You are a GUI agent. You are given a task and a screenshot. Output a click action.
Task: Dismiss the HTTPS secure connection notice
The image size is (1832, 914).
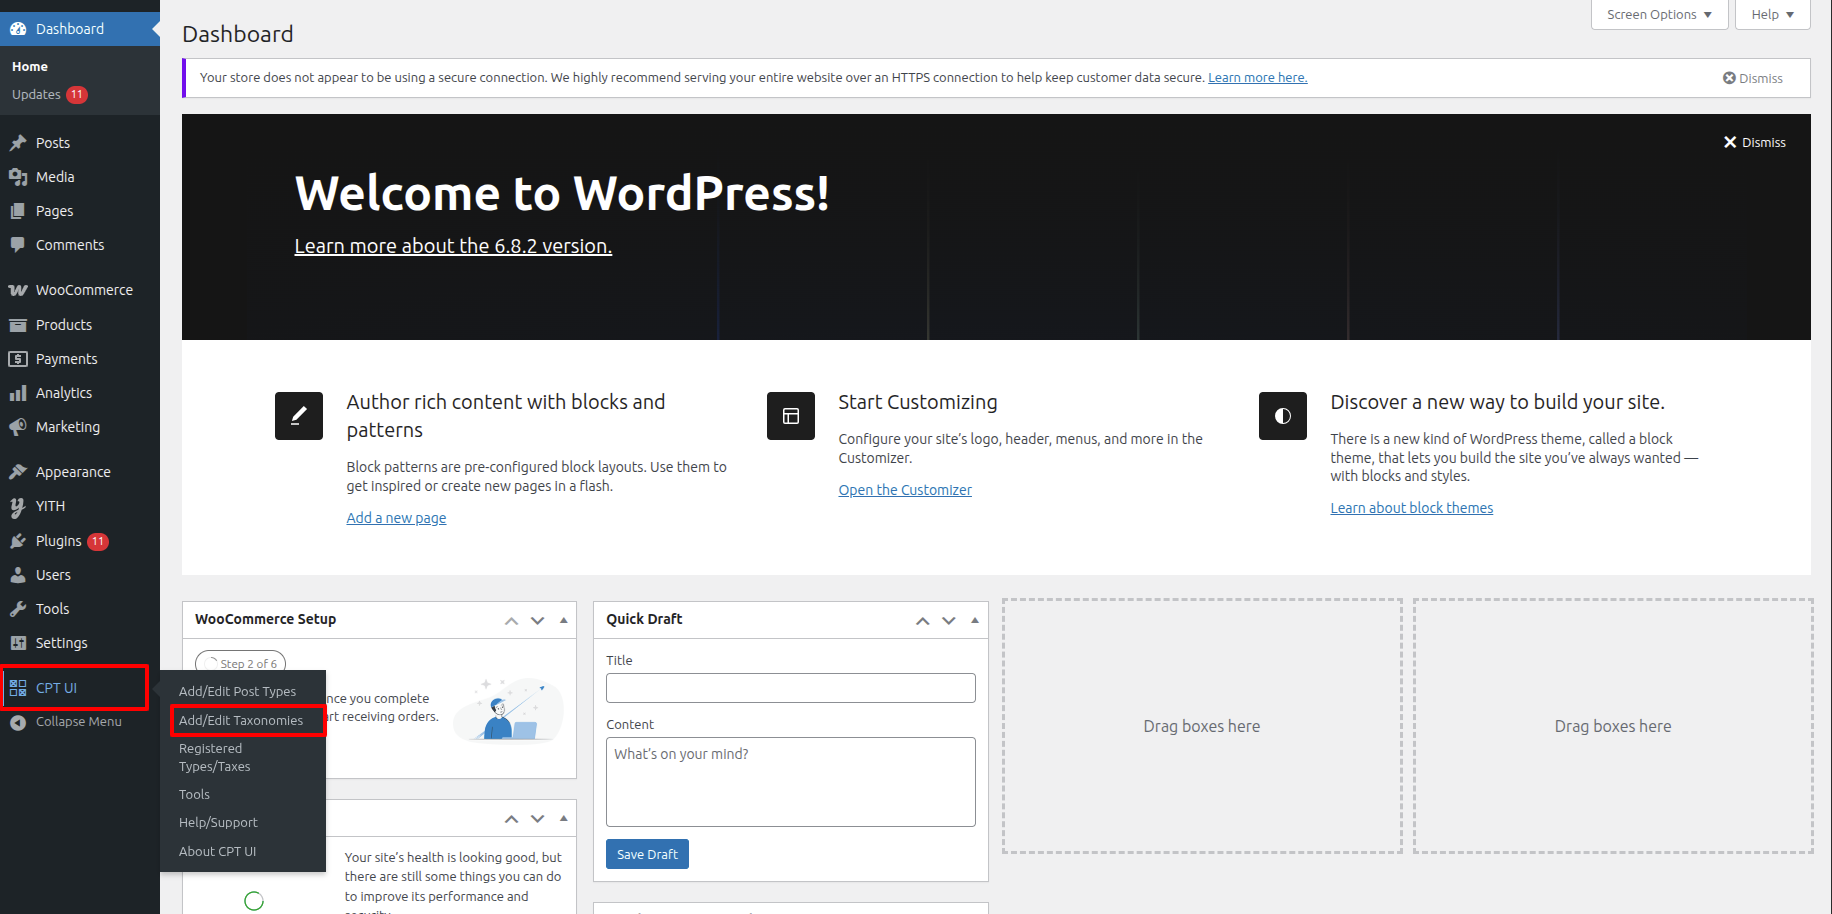(1752, 78)
